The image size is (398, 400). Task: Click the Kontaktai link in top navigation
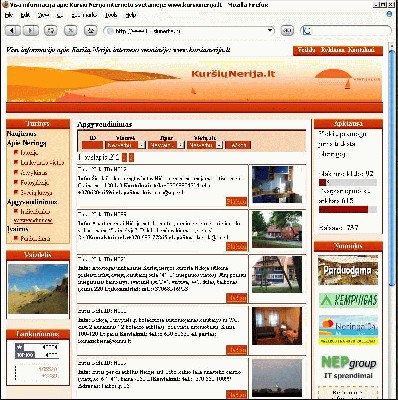pyautogui.click(x=361, y=50)
